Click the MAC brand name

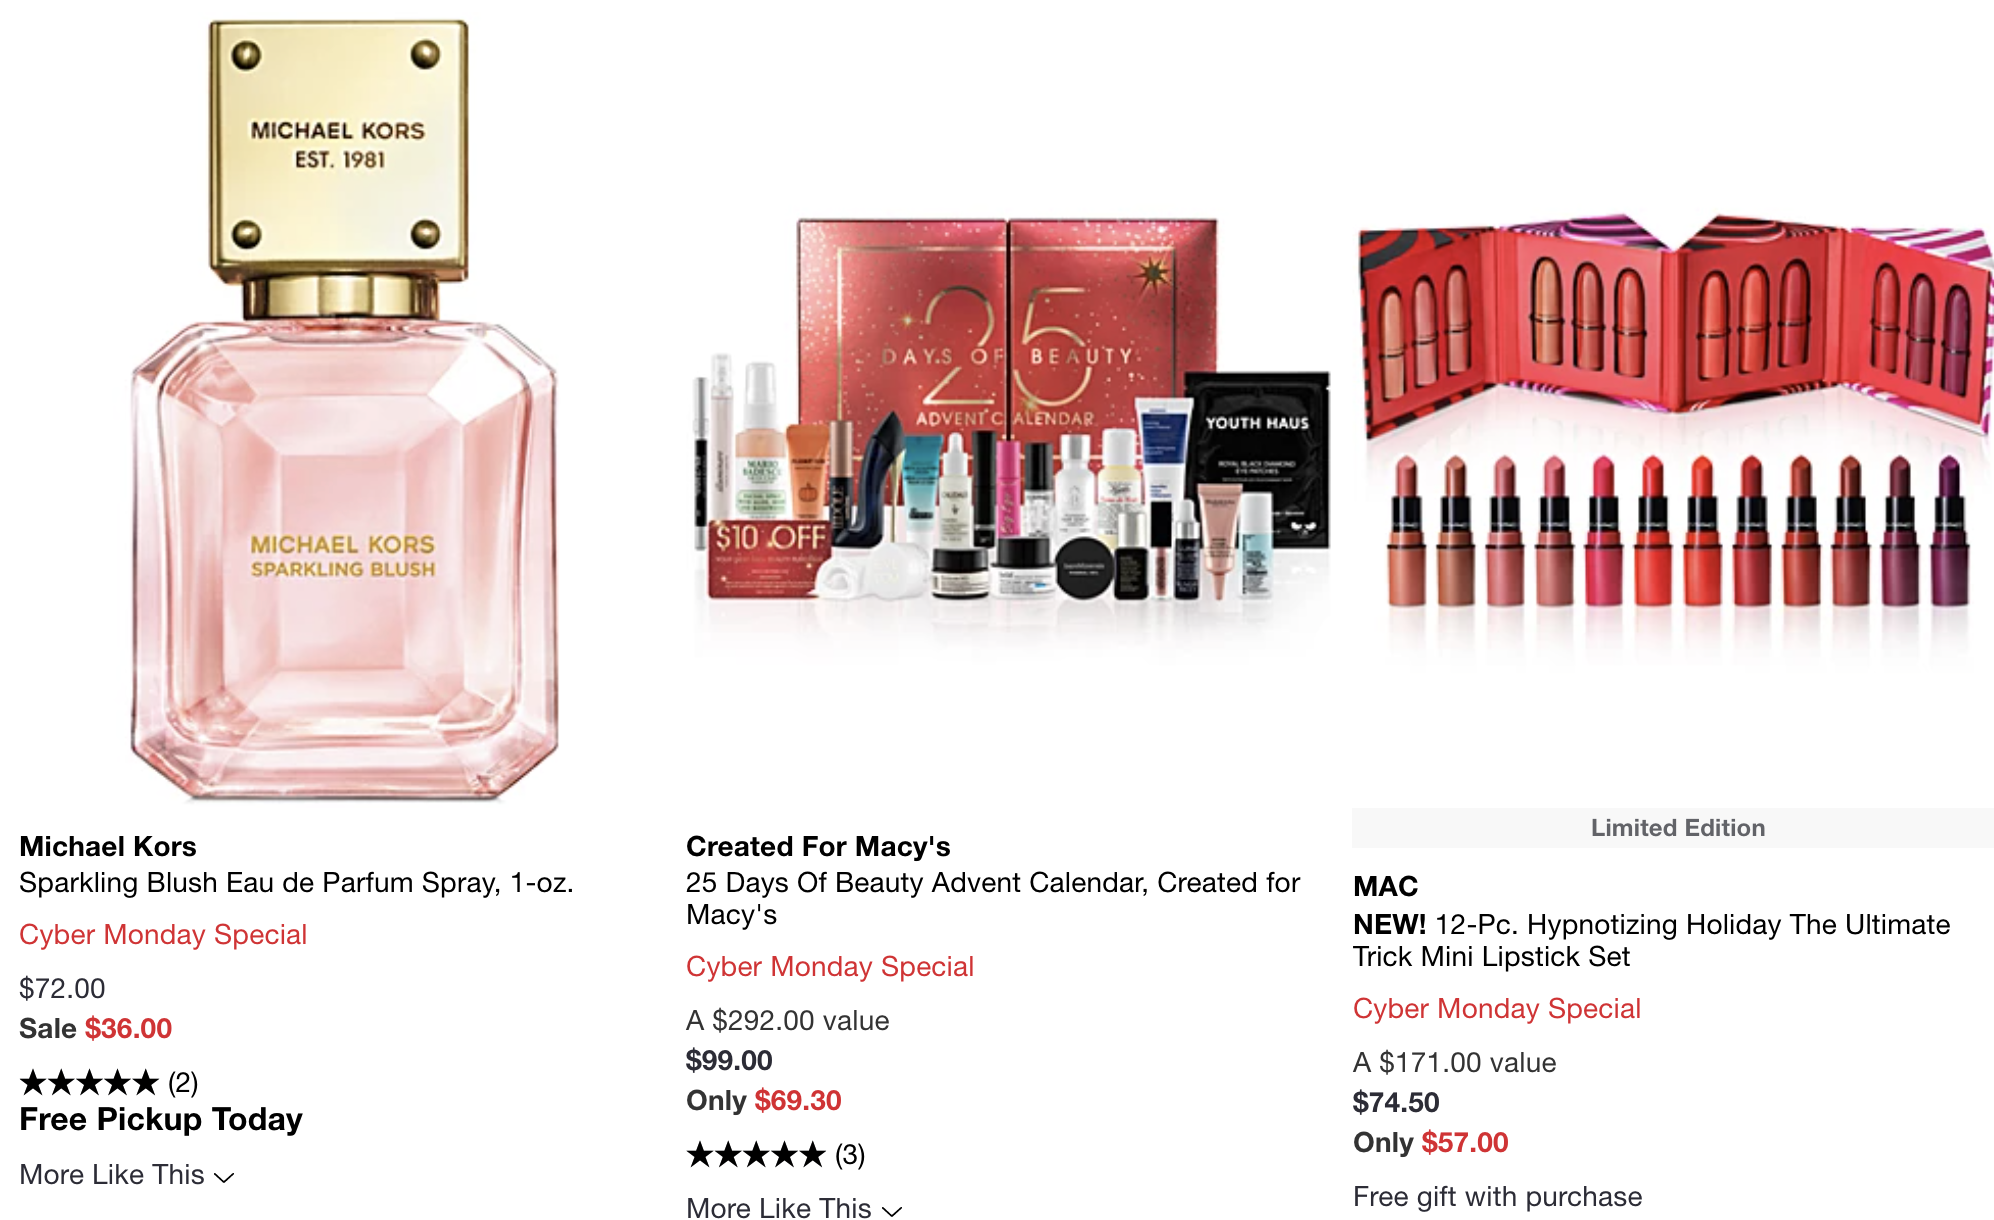[1385, 886]
